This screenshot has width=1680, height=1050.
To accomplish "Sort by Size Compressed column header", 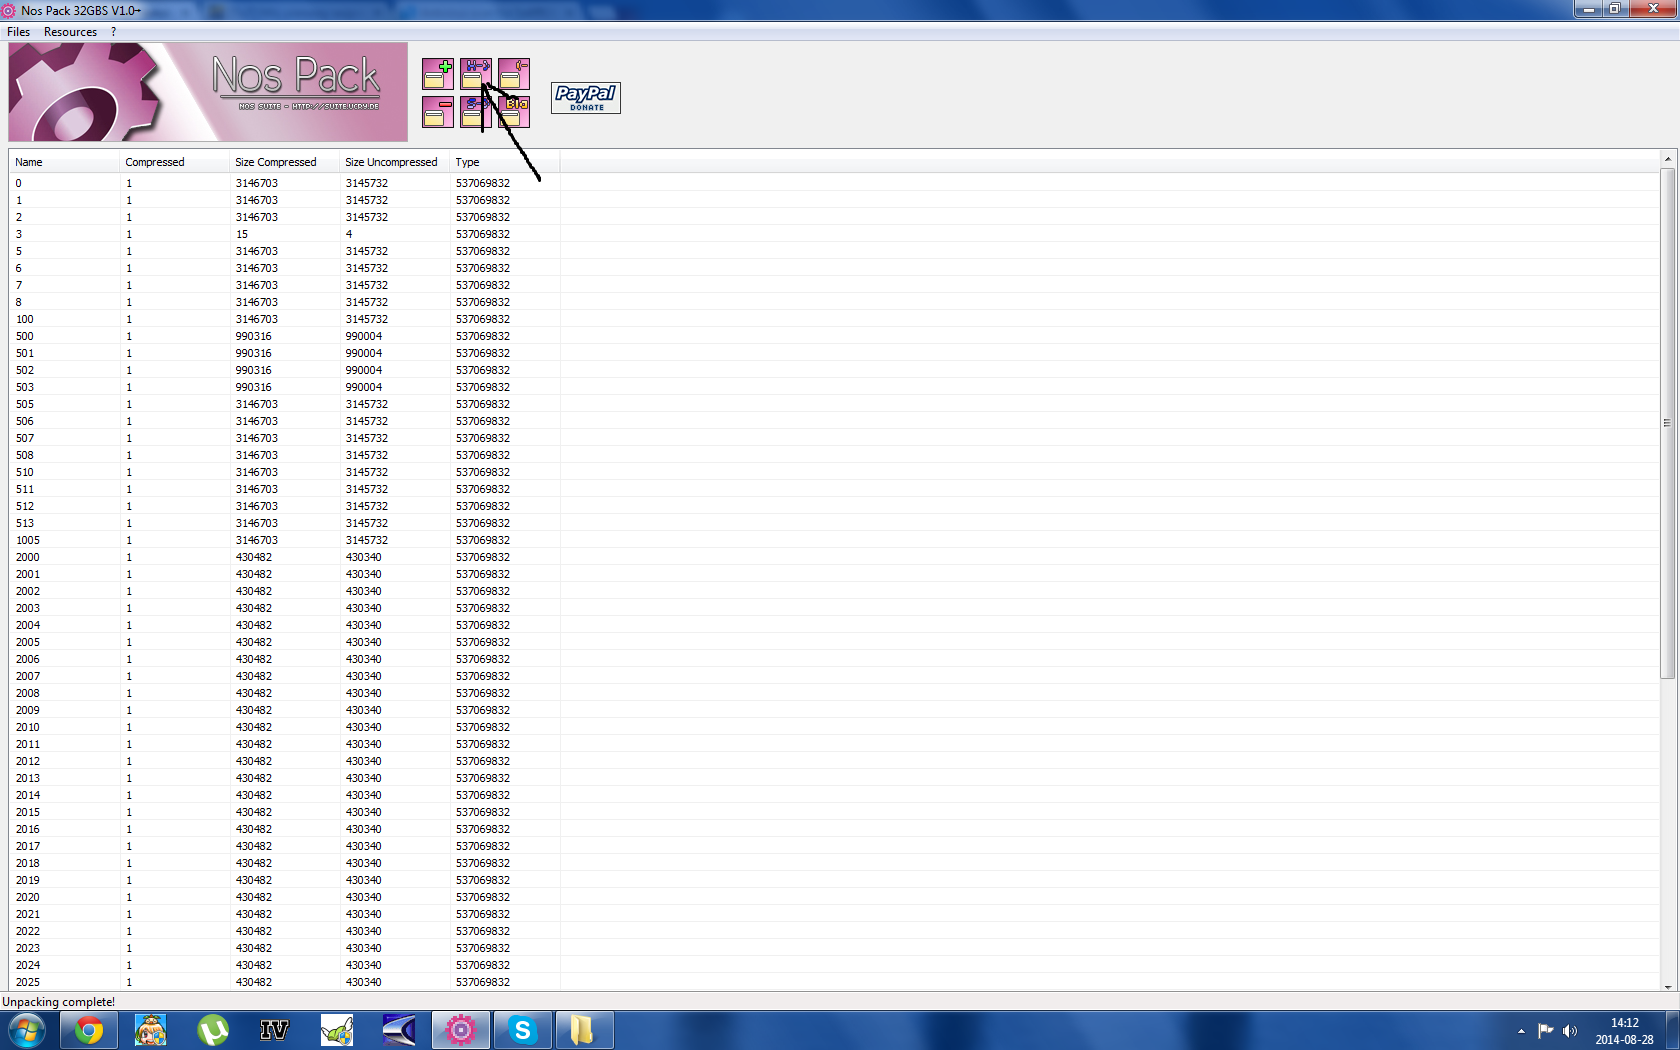I will click(284, 162).
